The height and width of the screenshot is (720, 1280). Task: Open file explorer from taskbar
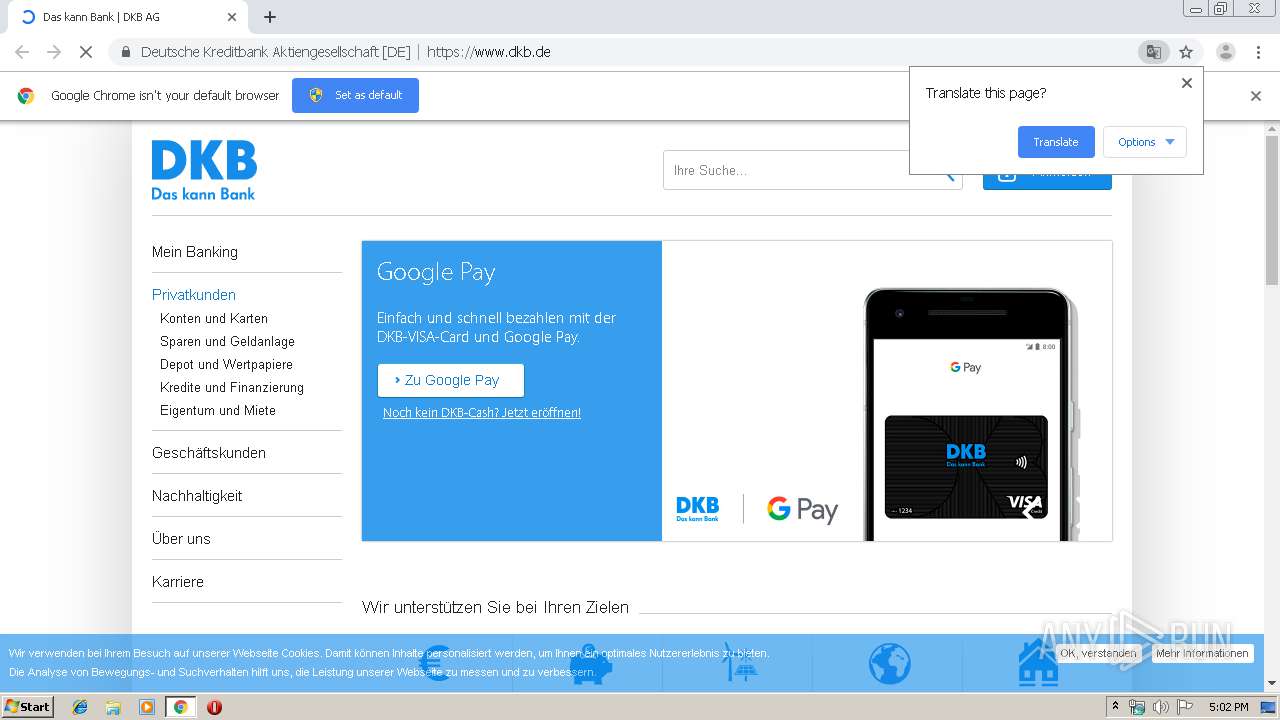click(113, 707)
